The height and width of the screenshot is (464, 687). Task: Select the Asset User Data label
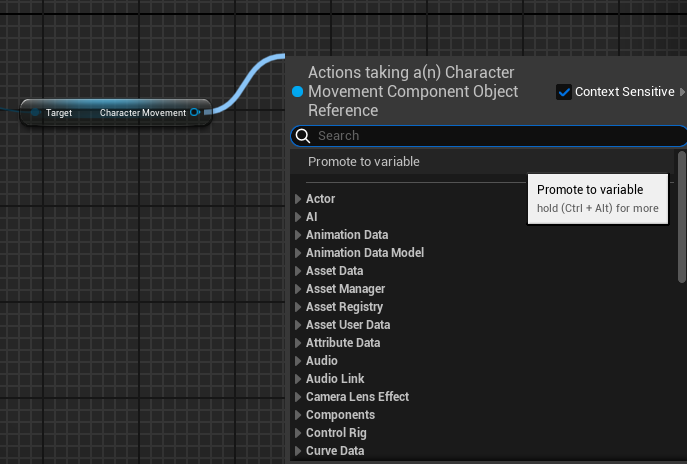click(348, 325)
